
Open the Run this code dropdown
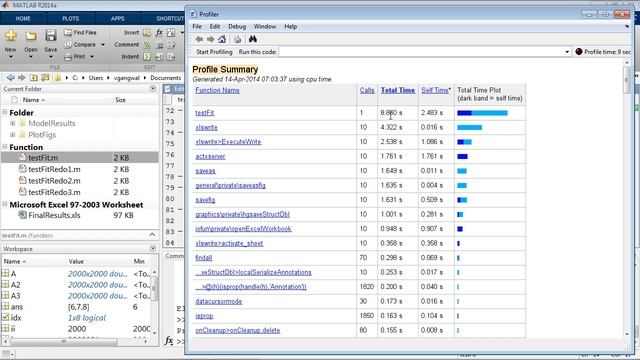(x=567, y=52)
